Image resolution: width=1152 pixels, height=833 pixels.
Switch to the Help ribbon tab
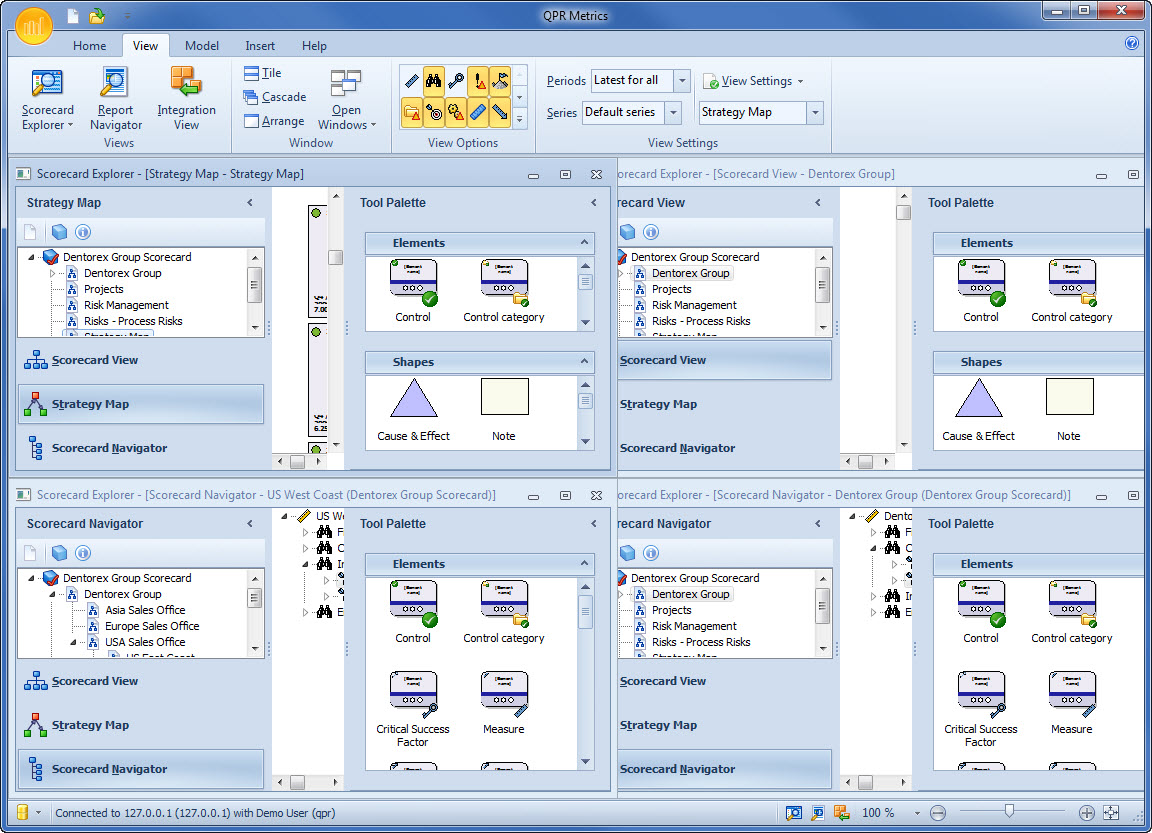(314, 46)
